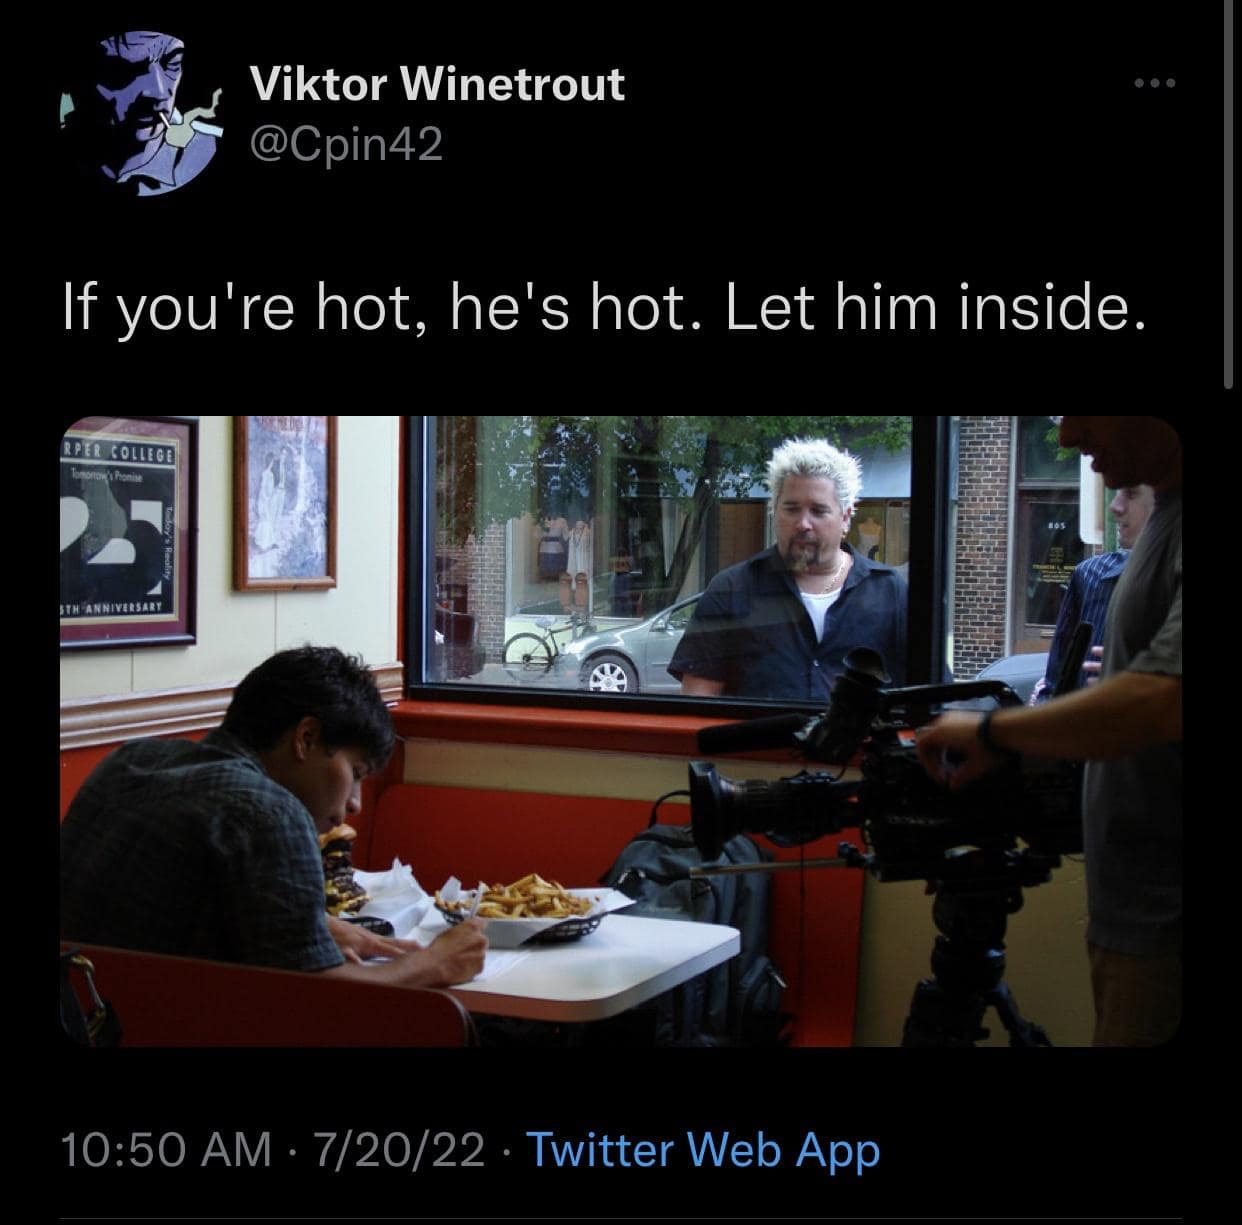Click the framed art print beside the window
Image resolution: width=1242 pixels, height=1225 pixels.
tap(285, 502)
